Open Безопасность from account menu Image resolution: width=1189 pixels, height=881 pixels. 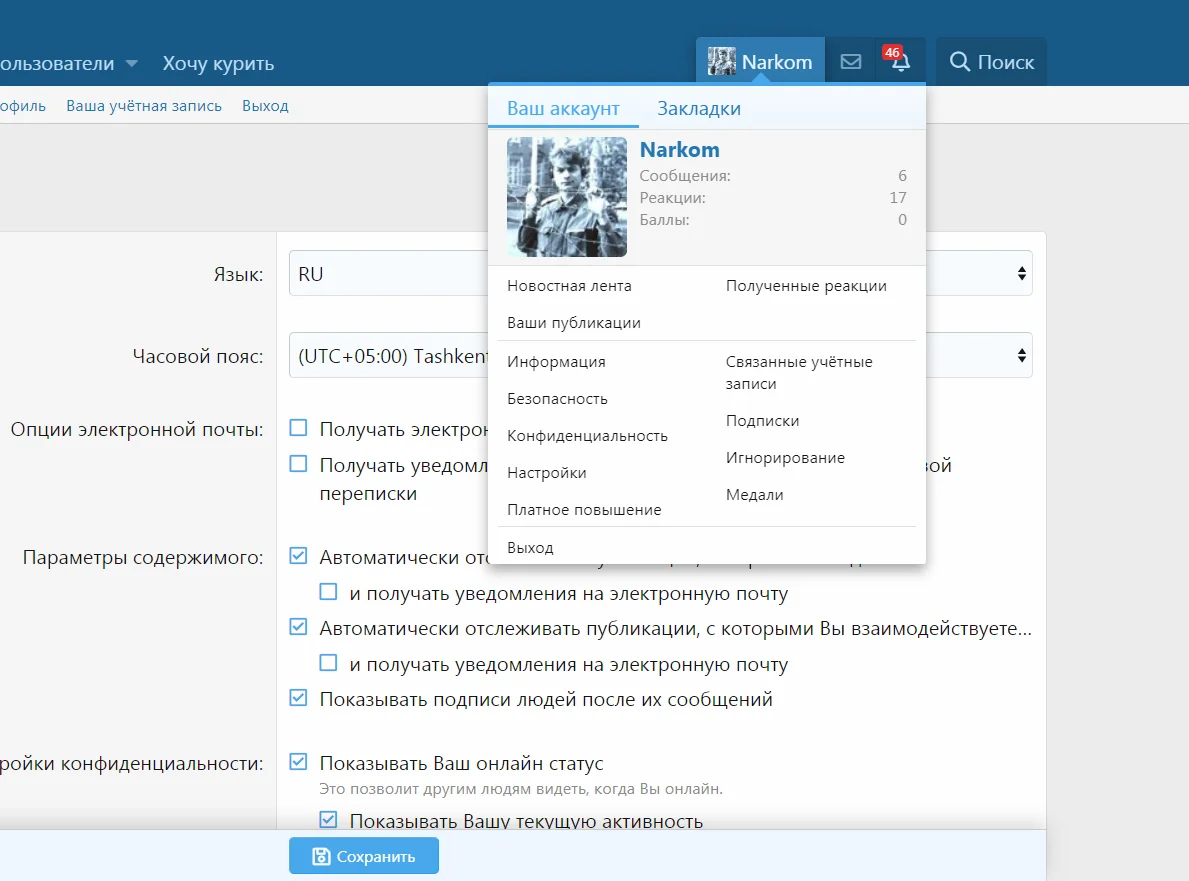557,399
